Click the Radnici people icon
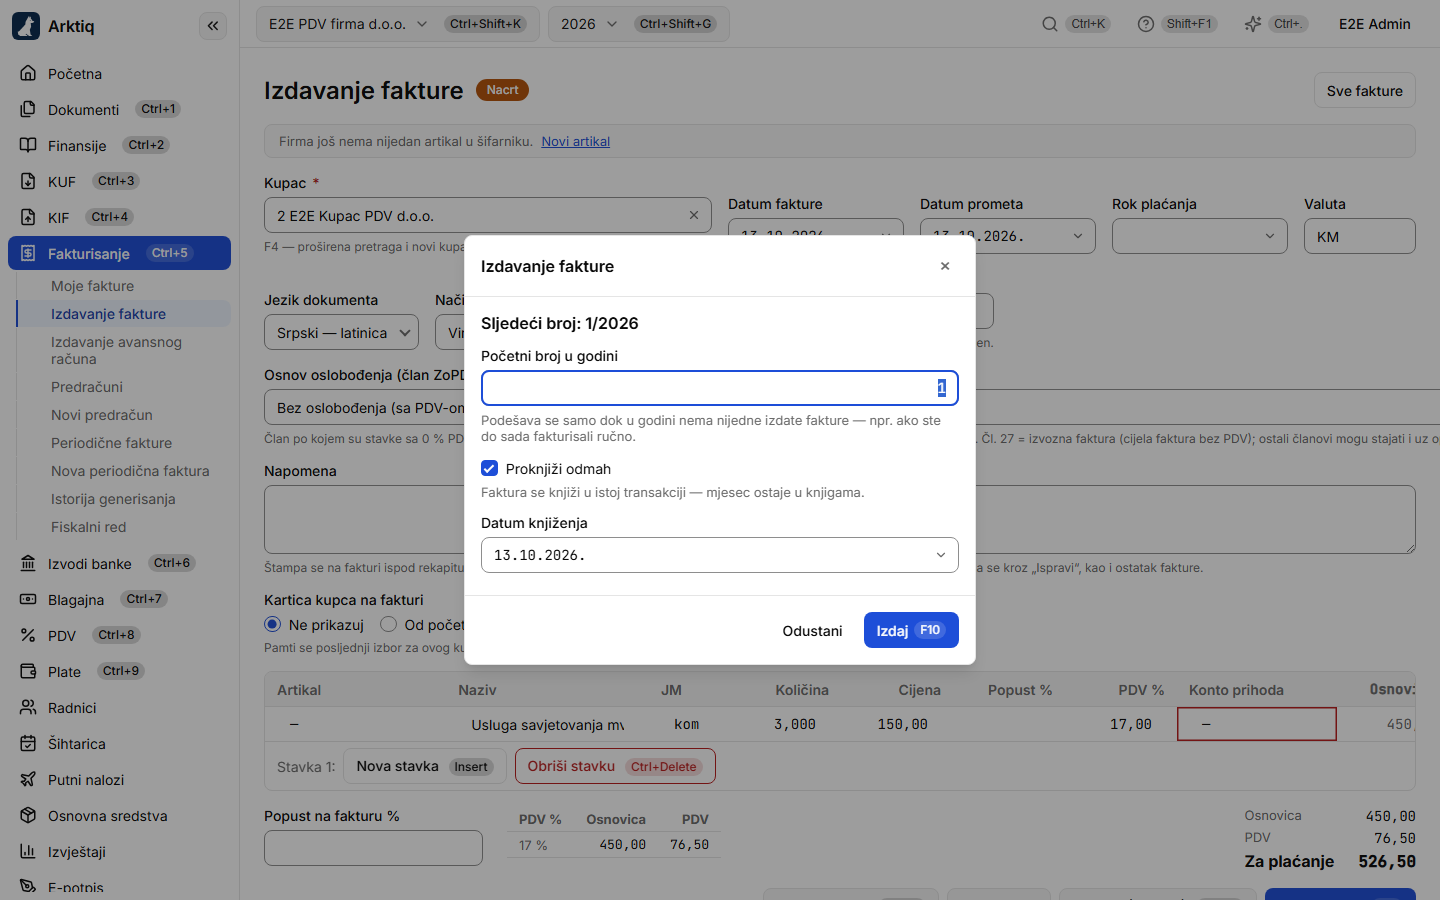 28,707
